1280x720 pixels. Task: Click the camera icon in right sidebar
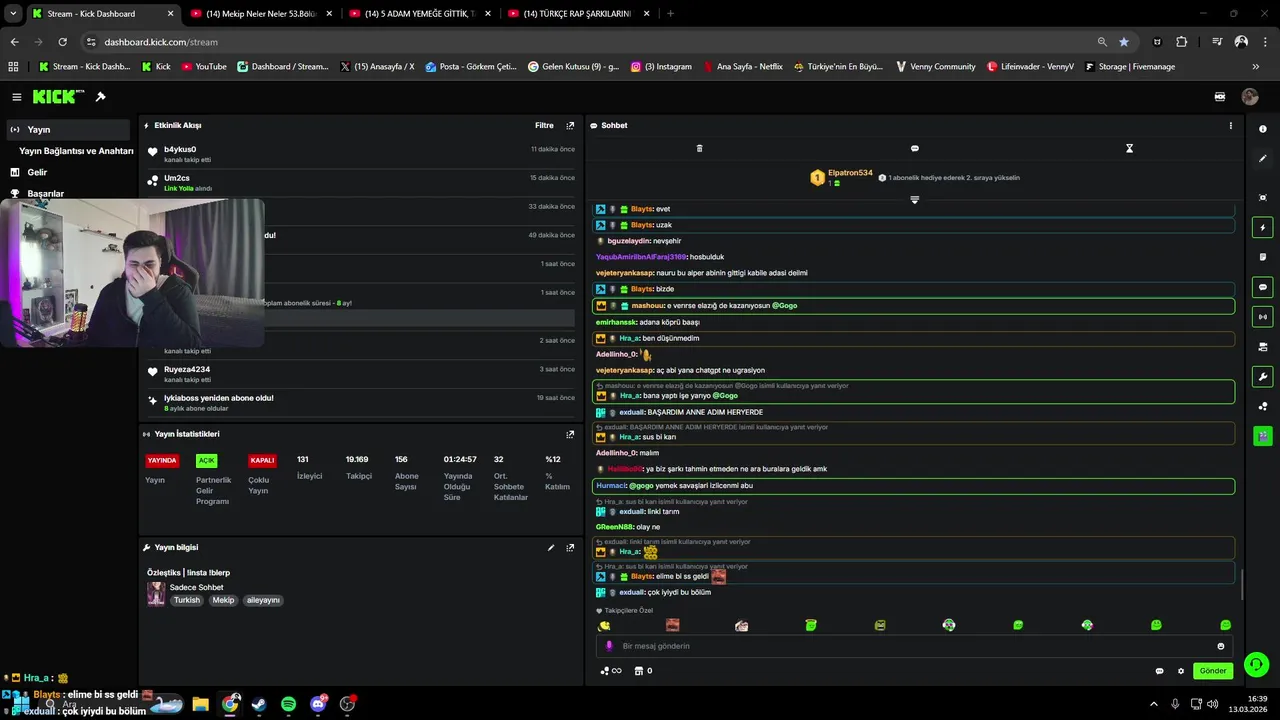1263,347
